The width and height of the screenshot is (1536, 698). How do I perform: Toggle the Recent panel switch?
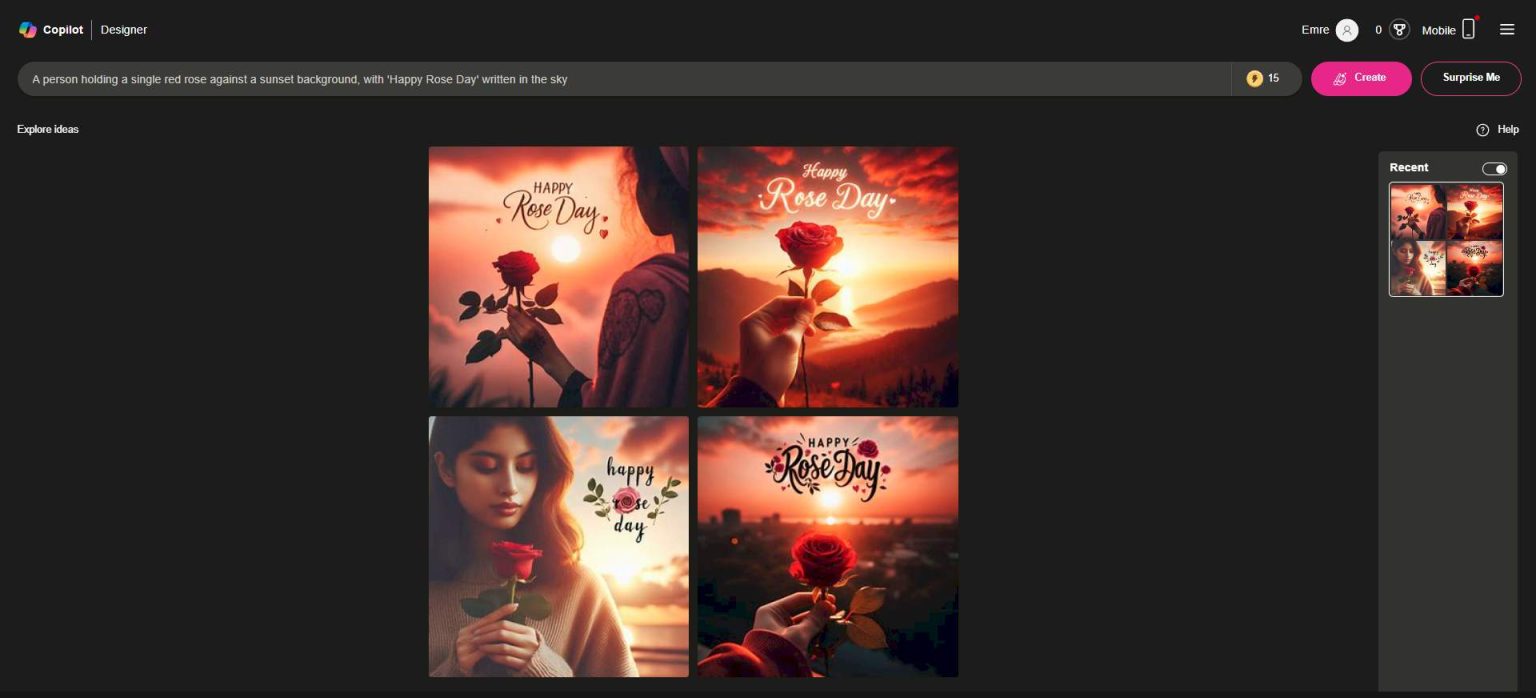1494,168
